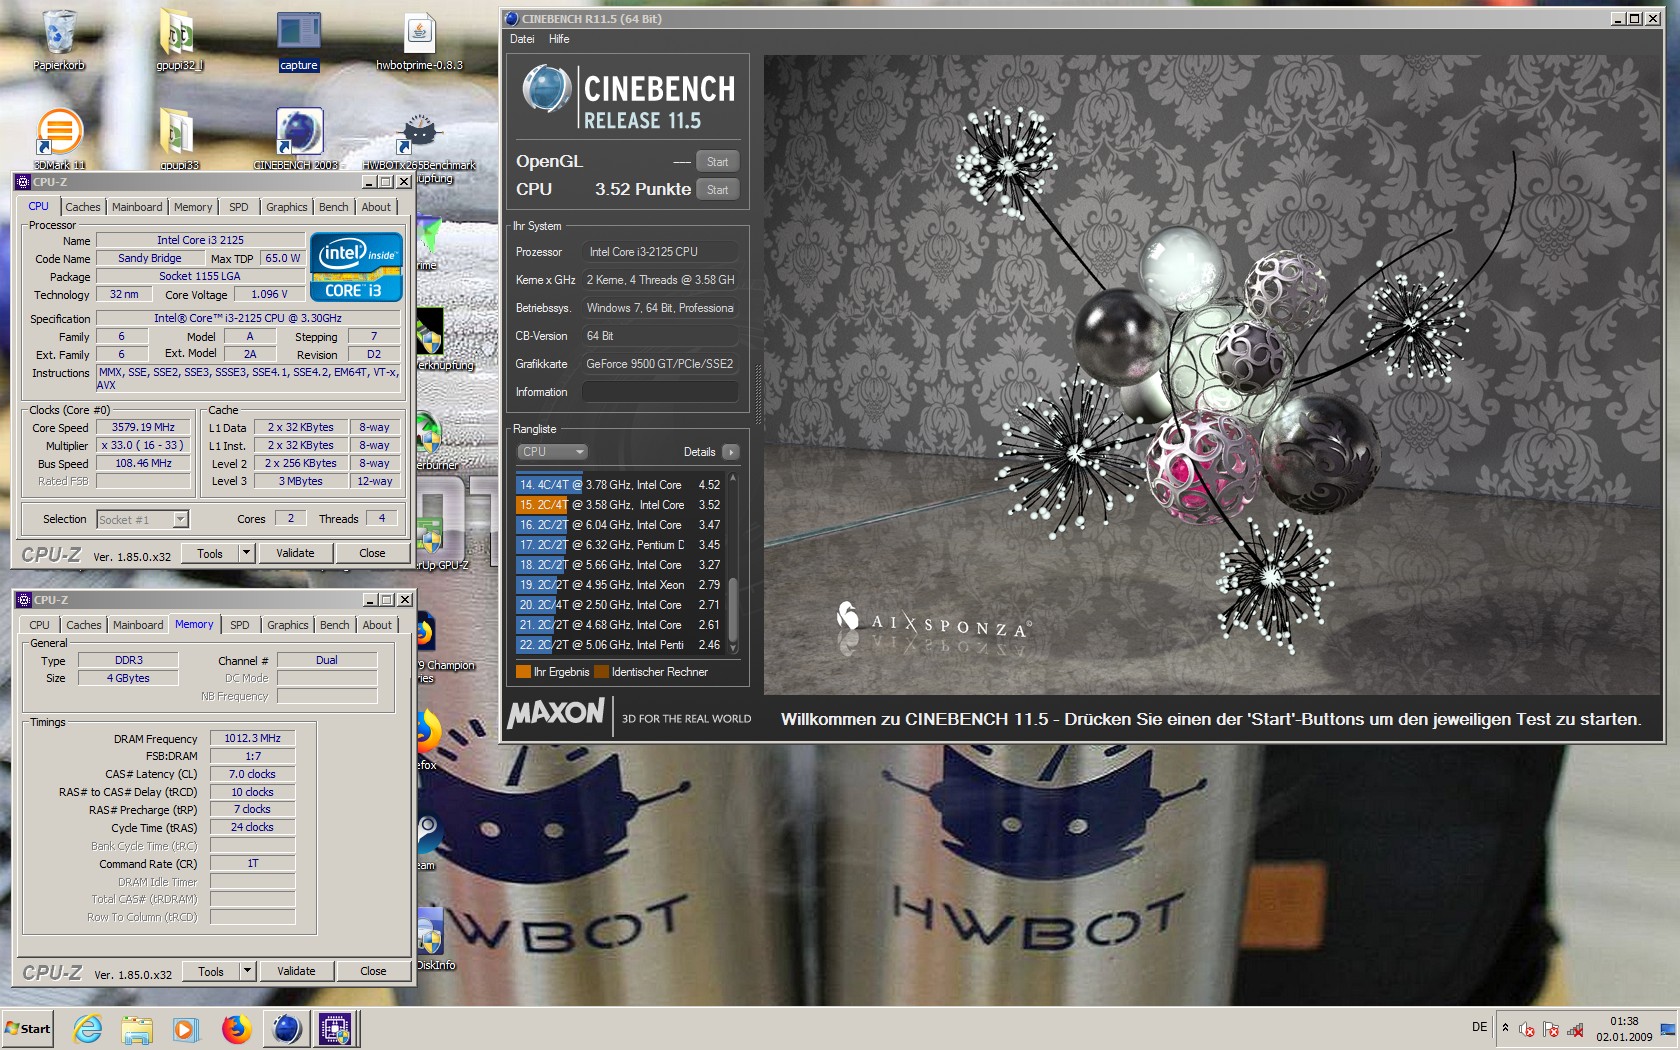Click Close in the upper CPU-Z

pyautogui.click(x=372, y=553)
